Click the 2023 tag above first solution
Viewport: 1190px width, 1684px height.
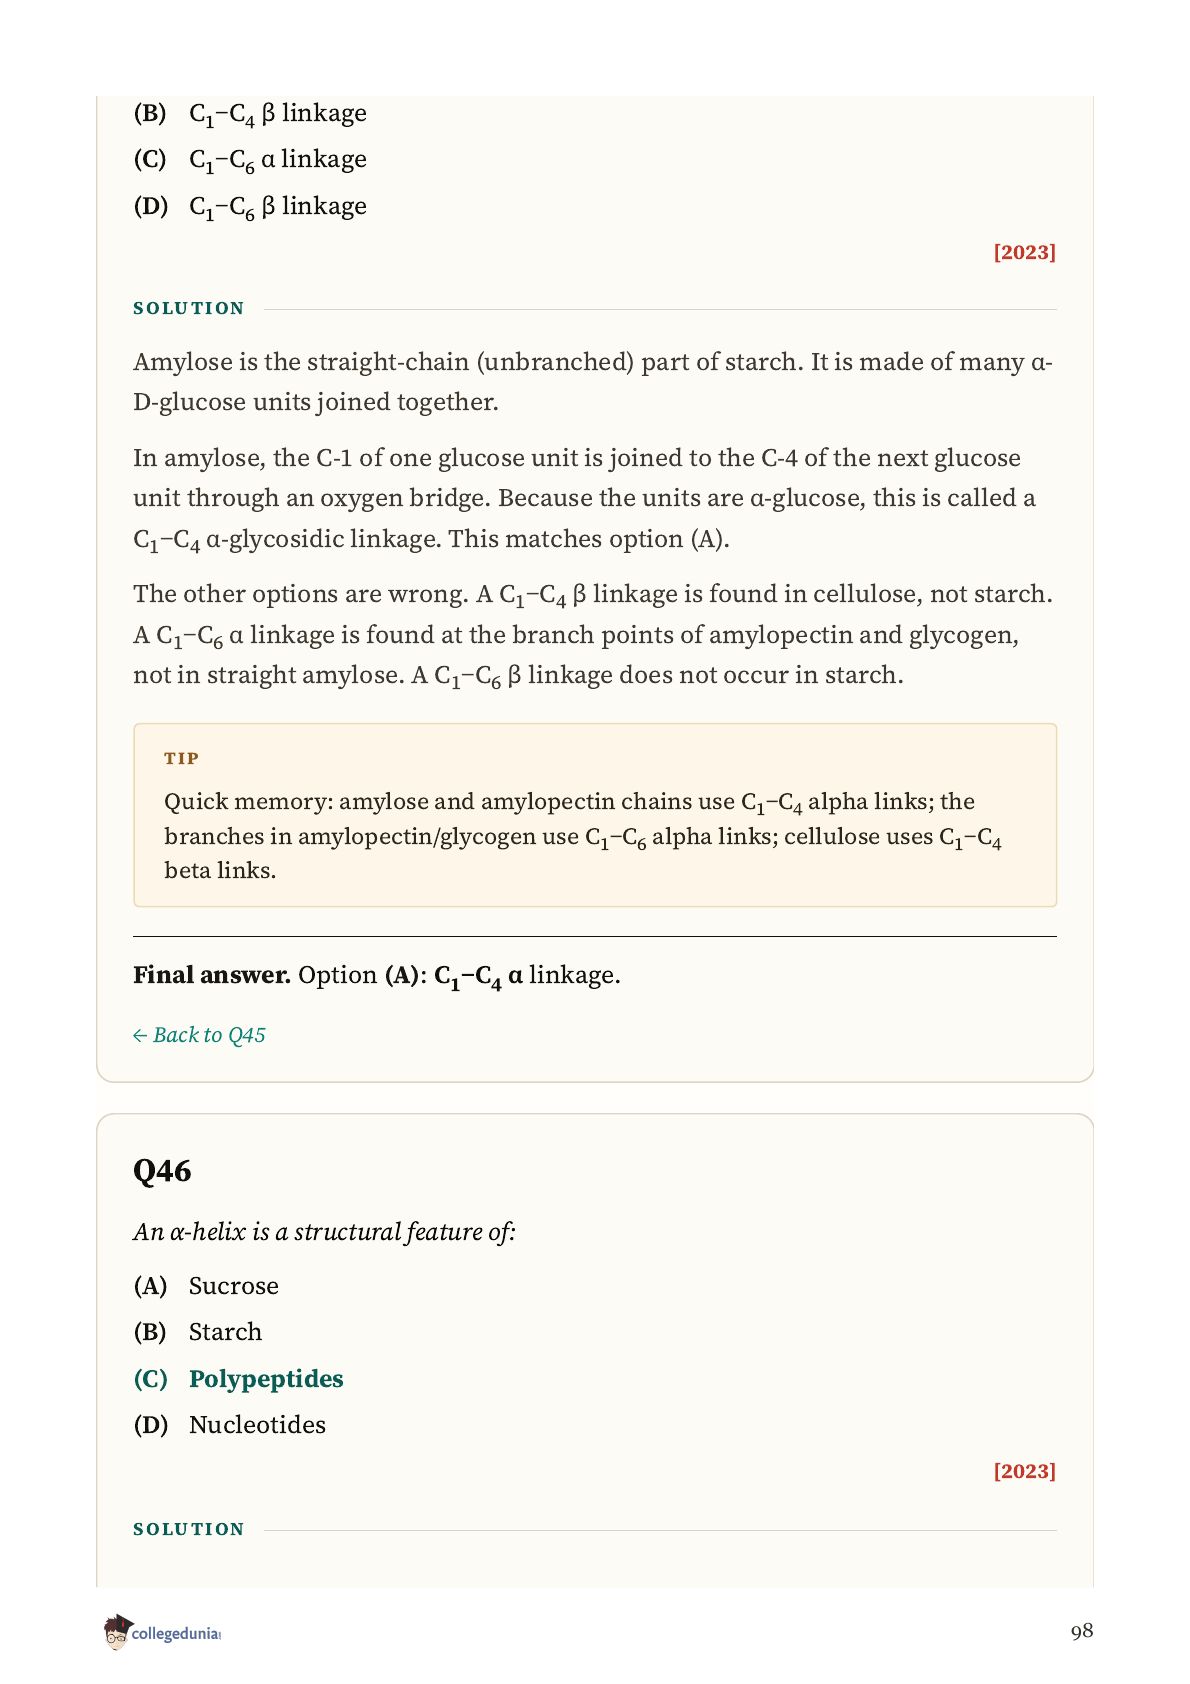[1024, 252]
